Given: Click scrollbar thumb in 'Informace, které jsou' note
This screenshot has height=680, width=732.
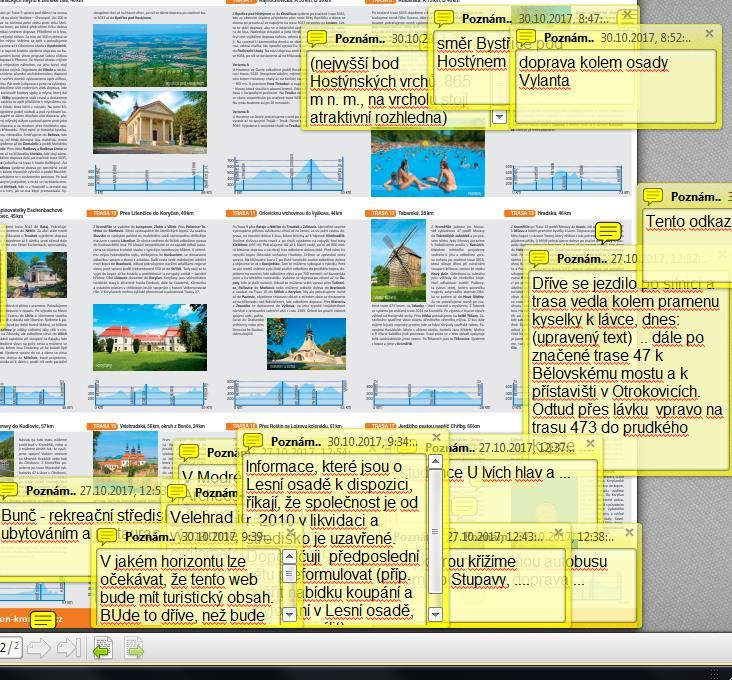Looking at the screenshot, I should (435, 531).
